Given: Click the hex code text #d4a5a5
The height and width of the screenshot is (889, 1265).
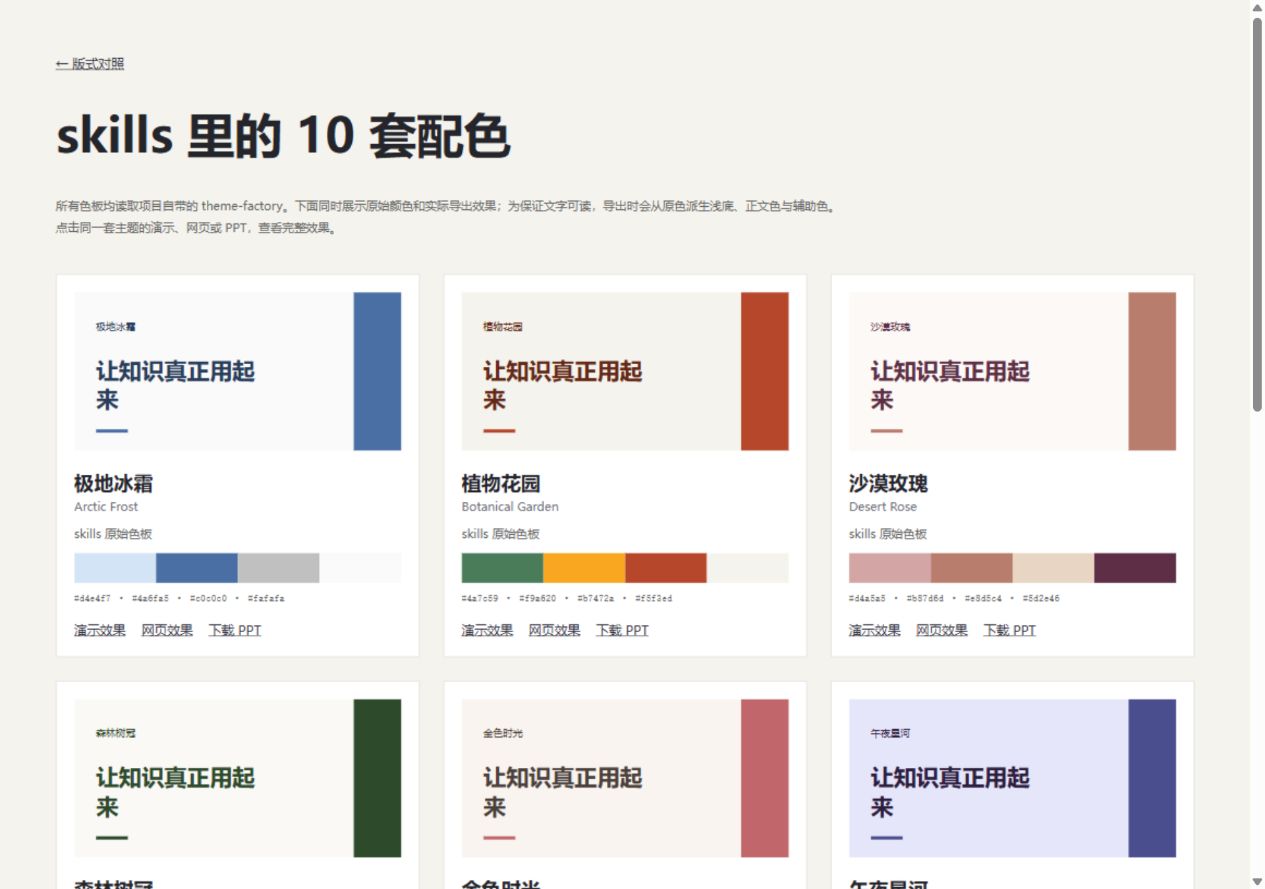Looking at the screenshot, I should pos(867,599).
